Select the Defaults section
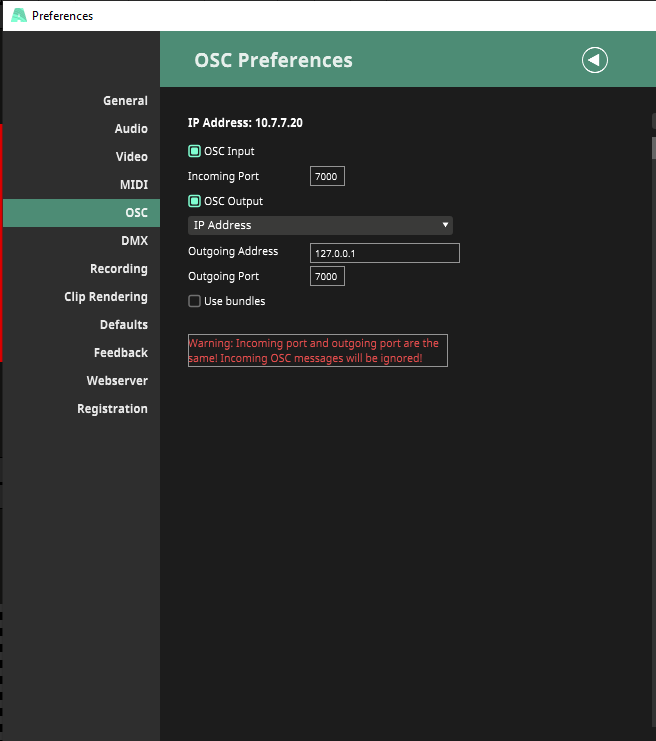Viewport: 656px width, 741px height. 123,325
